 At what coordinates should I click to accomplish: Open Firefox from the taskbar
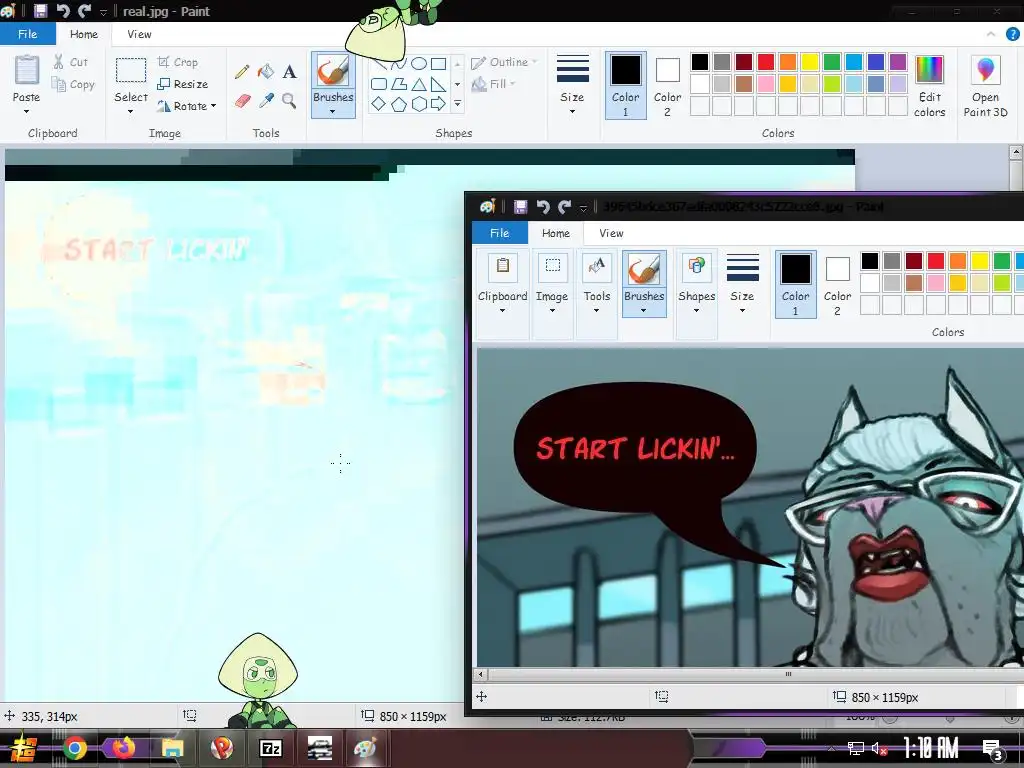coord(123,748)
